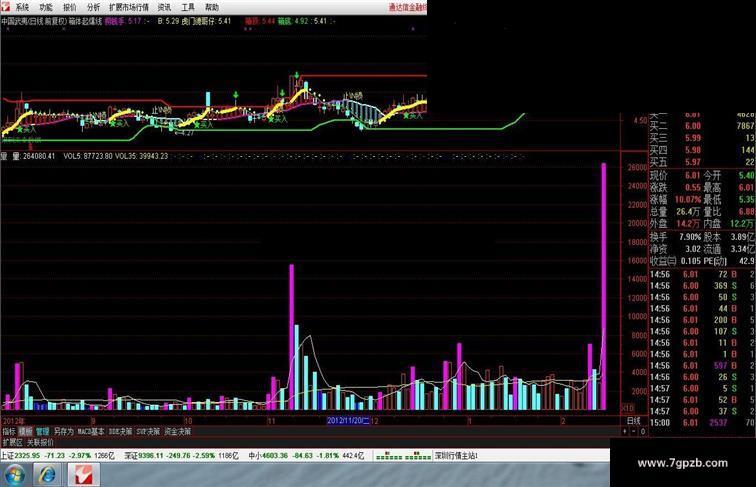Switch to 资金决策 template

click(178, 432)
